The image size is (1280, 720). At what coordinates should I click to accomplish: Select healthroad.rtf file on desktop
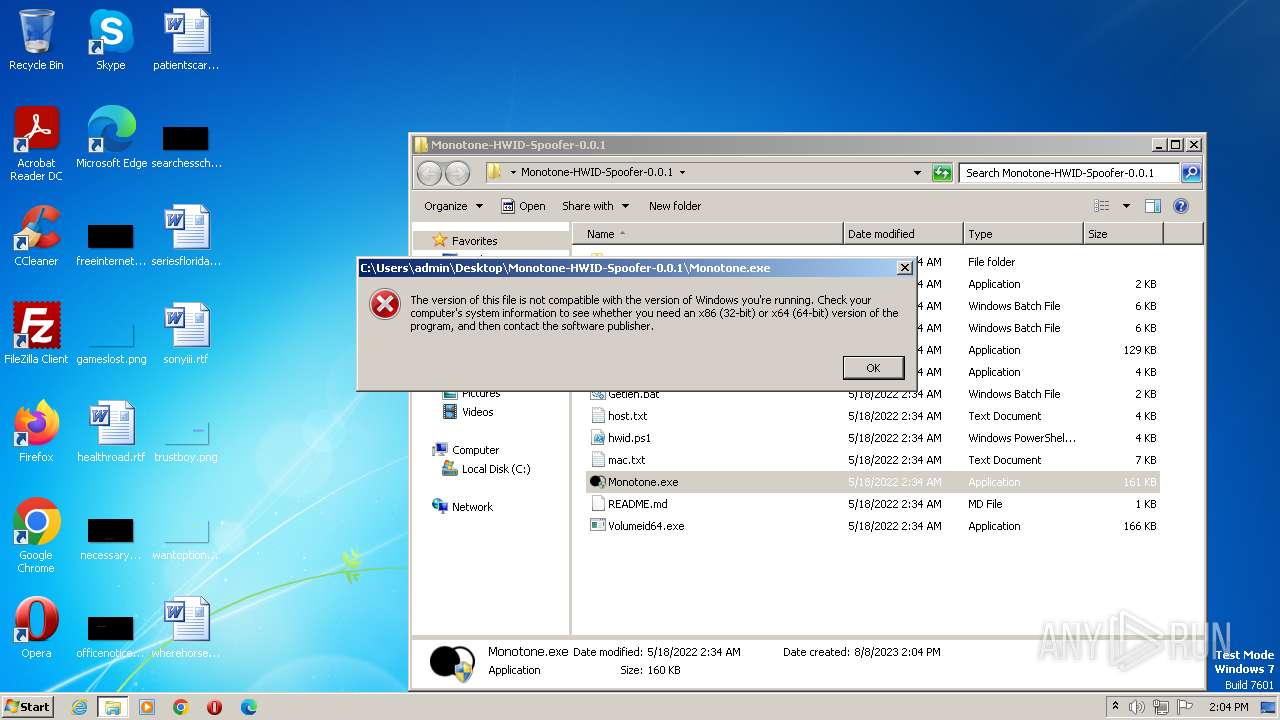coord(111,432)
